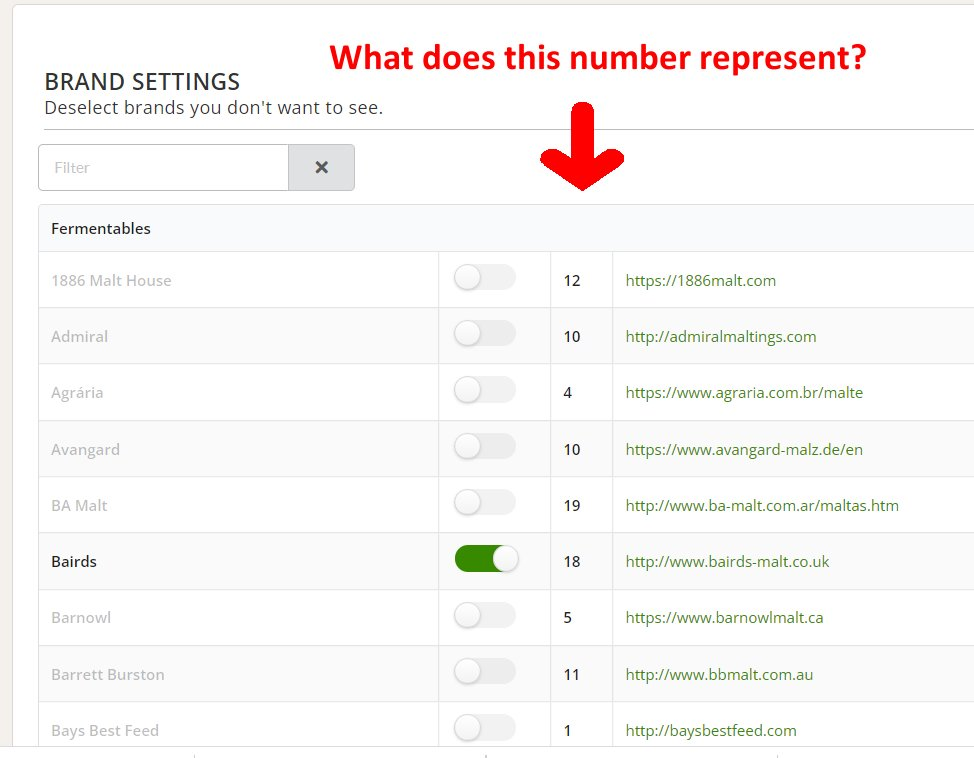This screenshot has height=758, width=974.
Task: Visit the admiralmaltings.com link
Action: pyautogui.click(x=720, y=337)
